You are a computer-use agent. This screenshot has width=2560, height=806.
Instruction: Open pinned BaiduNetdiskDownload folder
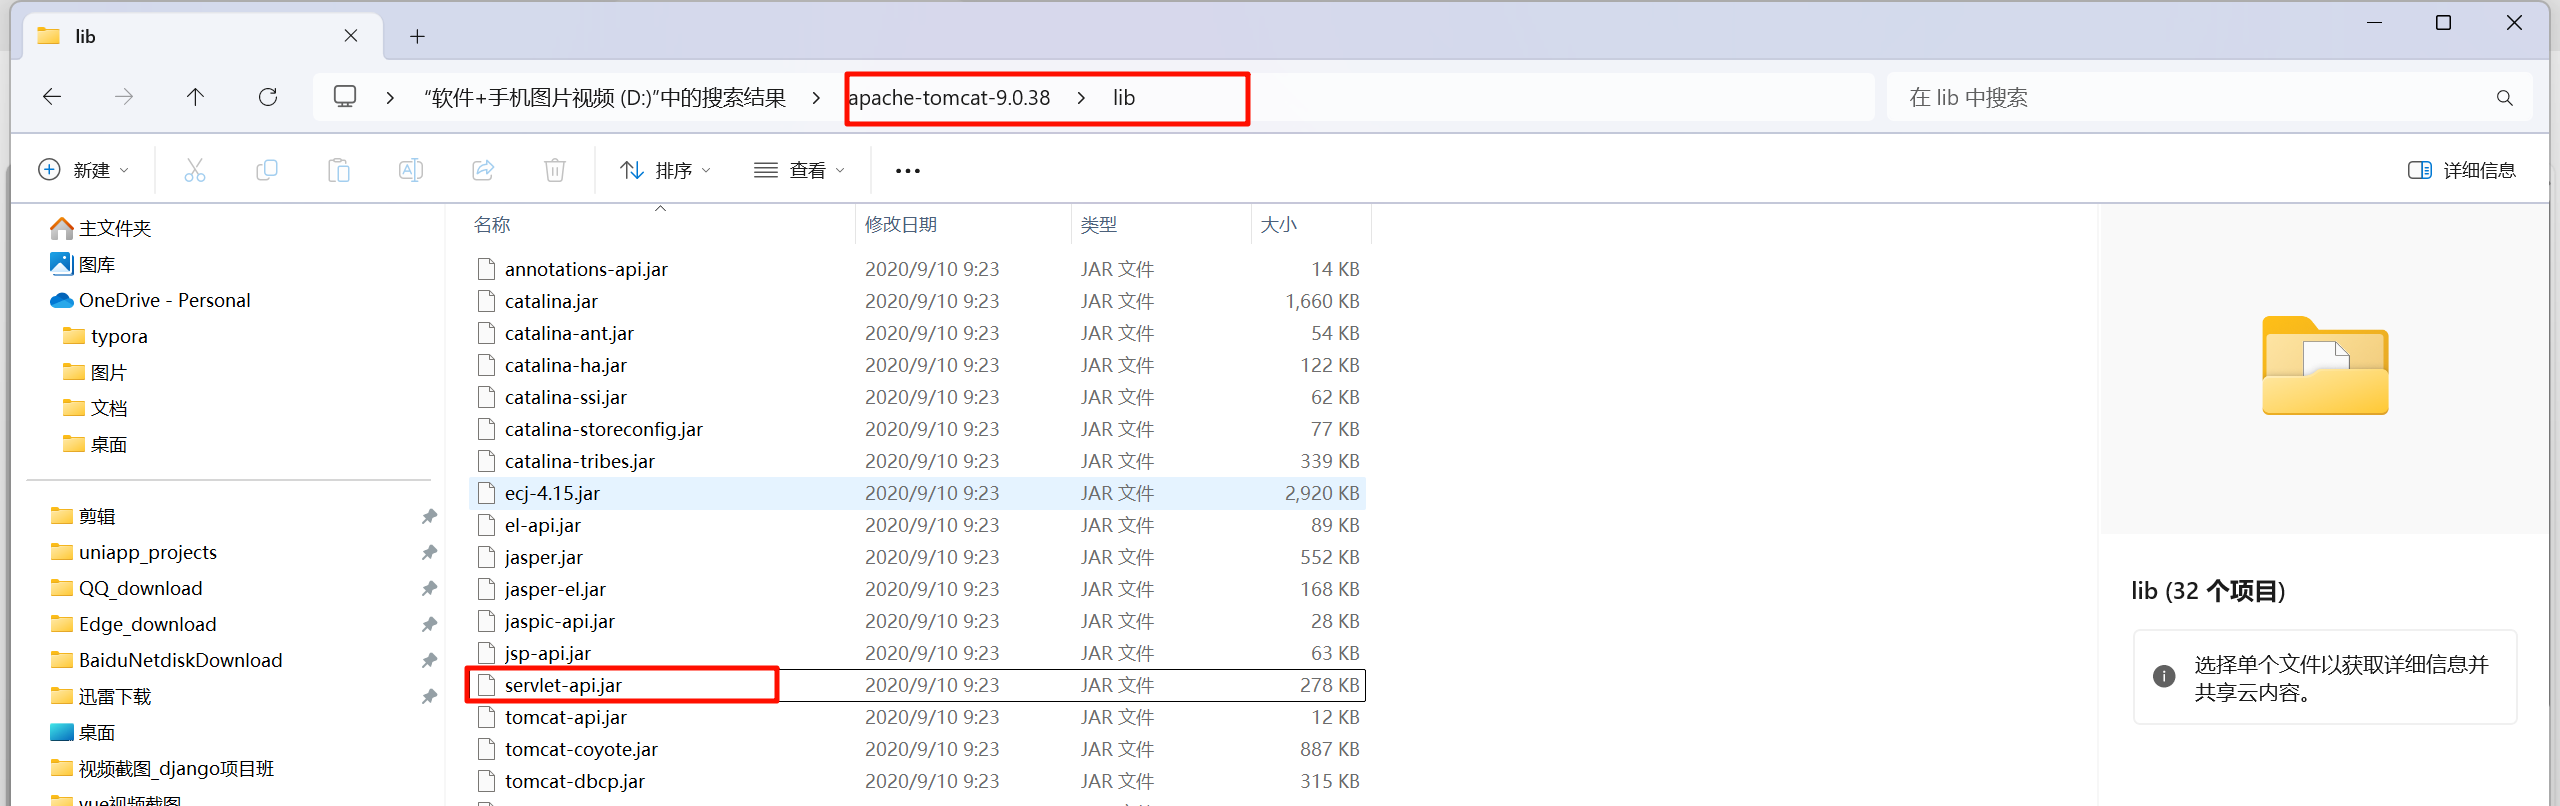click(x=166, y=661)
